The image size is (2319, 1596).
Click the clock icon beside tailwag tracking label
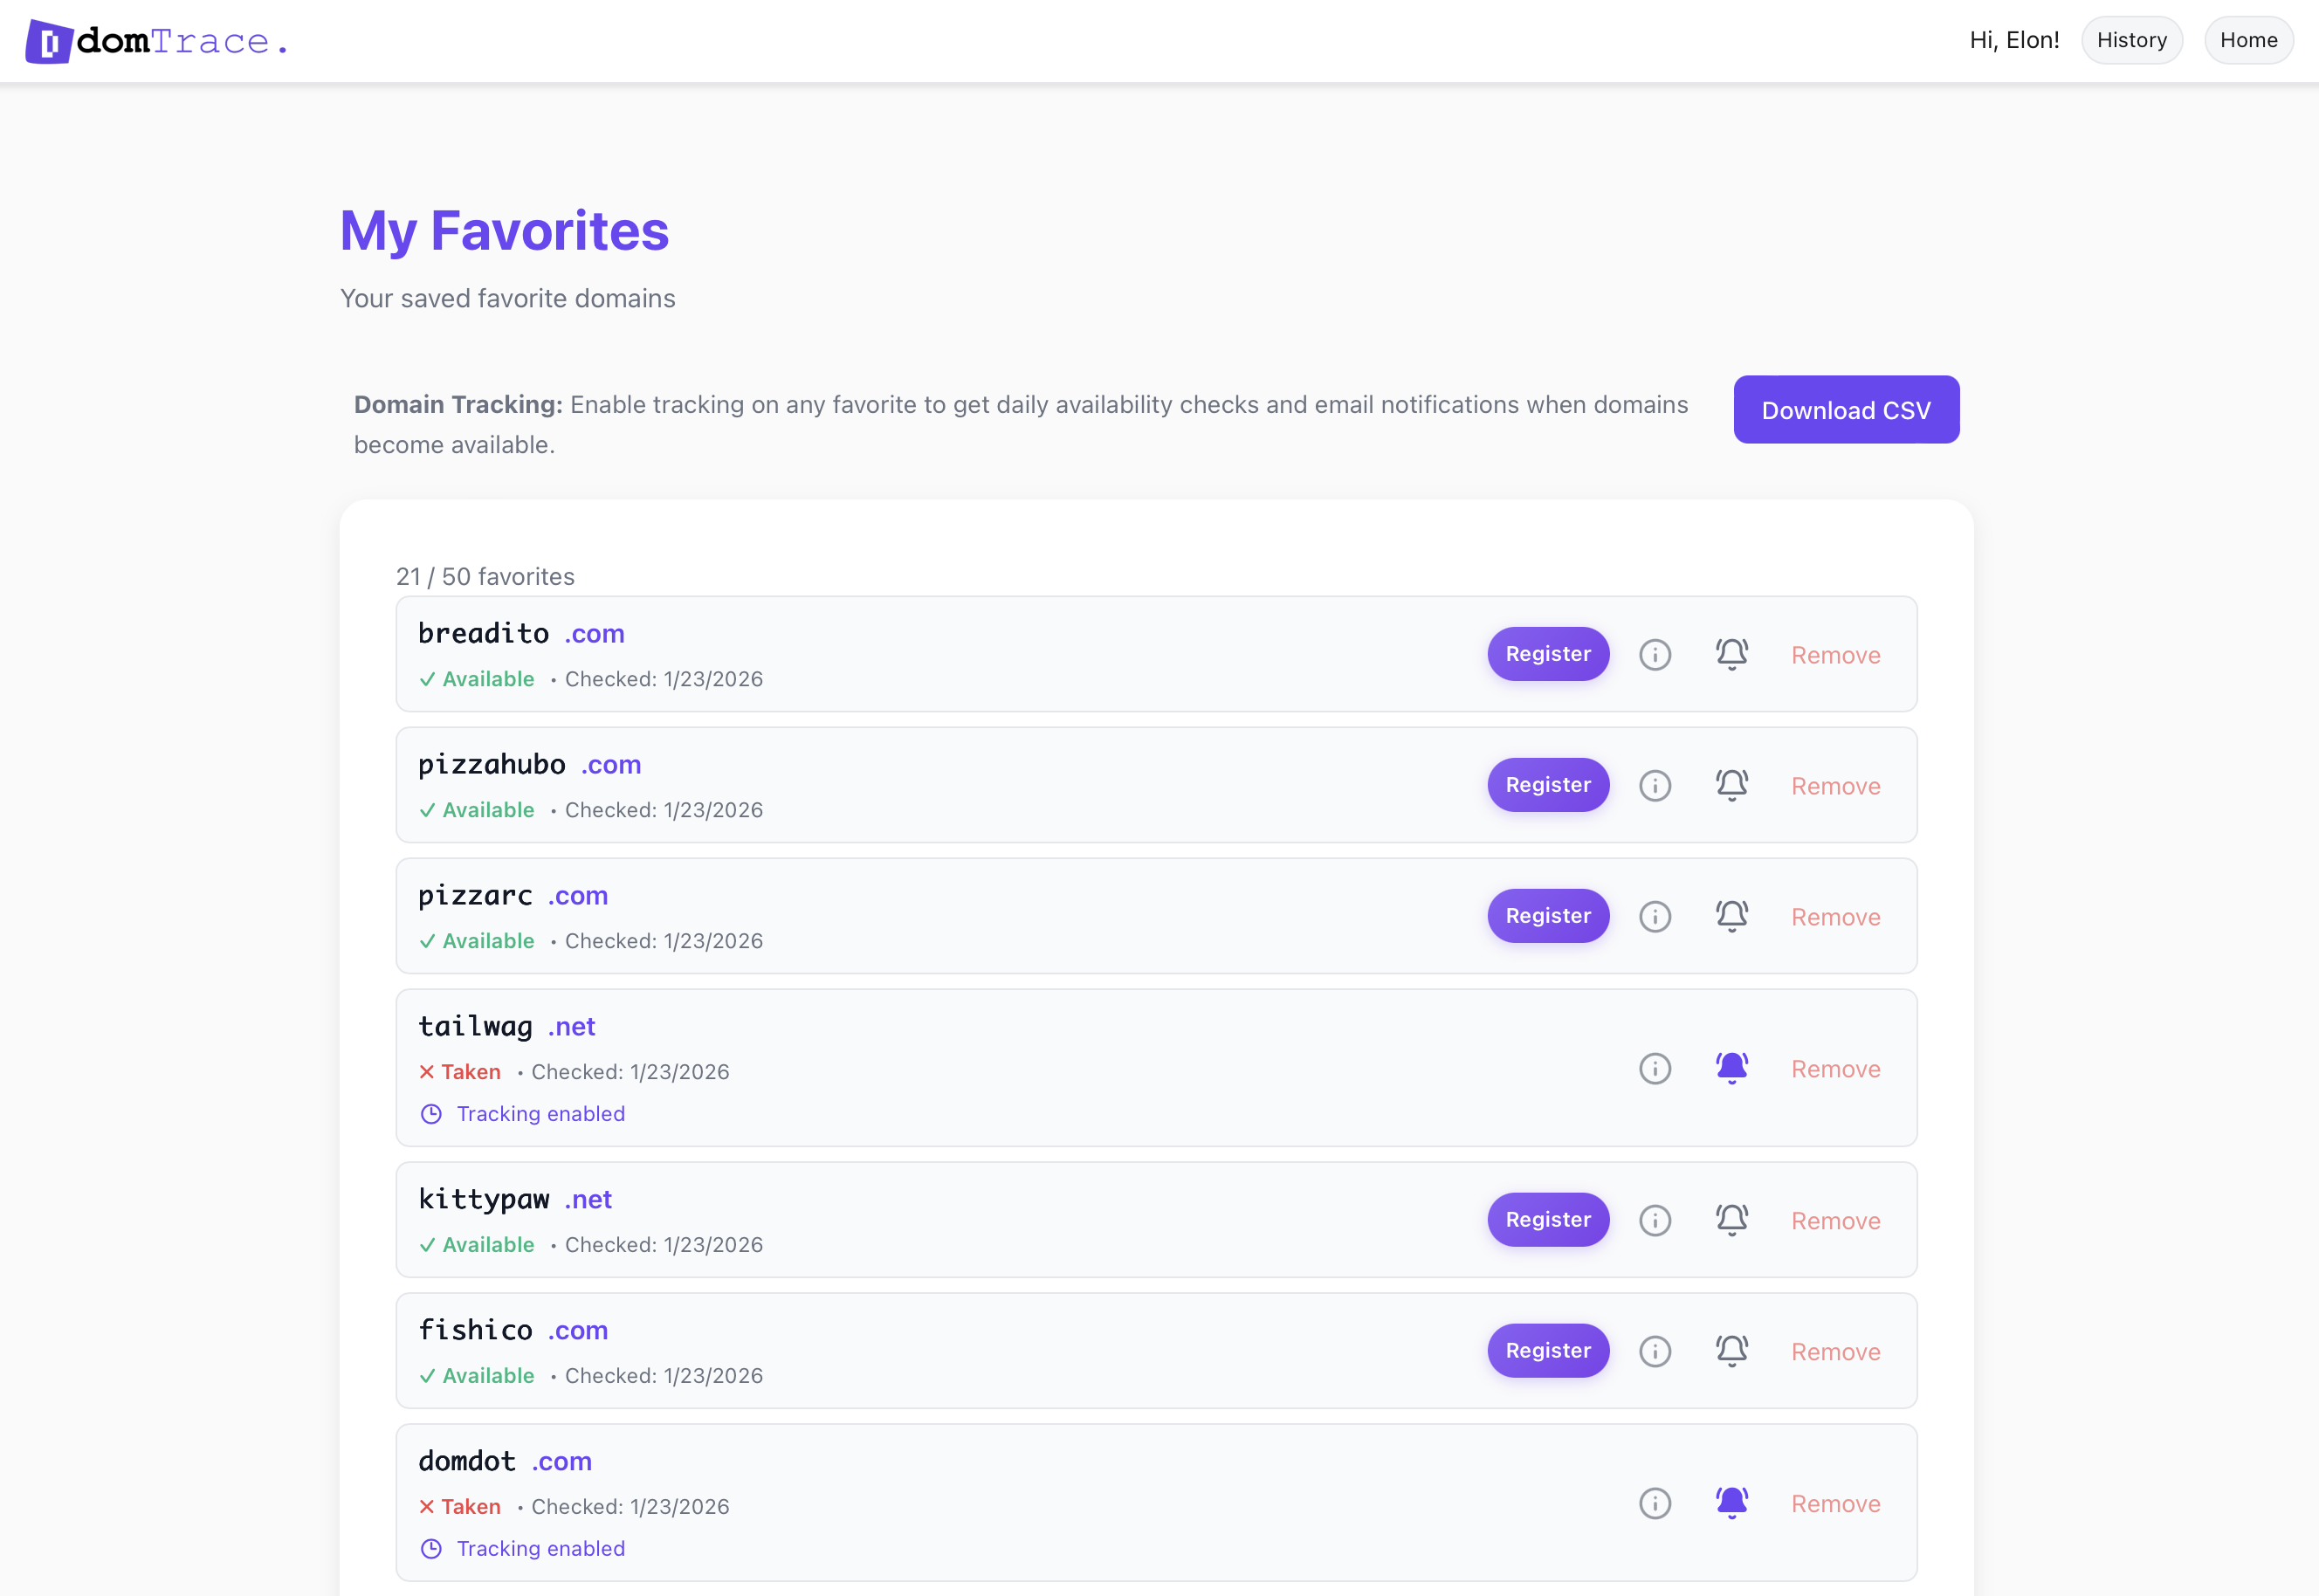[x=430, y=1113]
